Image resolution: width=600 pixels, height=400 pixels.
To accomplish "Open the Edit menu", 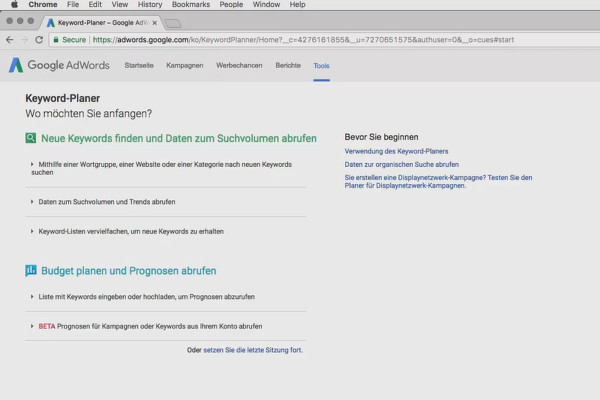I will (95, 5).
